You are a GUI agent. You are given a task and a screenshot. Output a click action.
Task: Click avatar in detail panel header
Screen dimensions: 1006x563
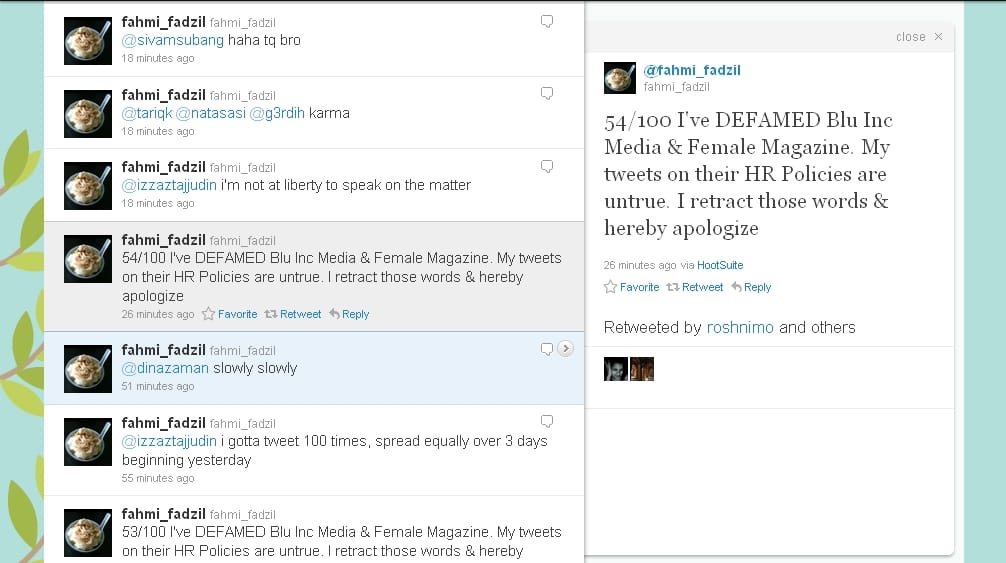click(620, 78)
